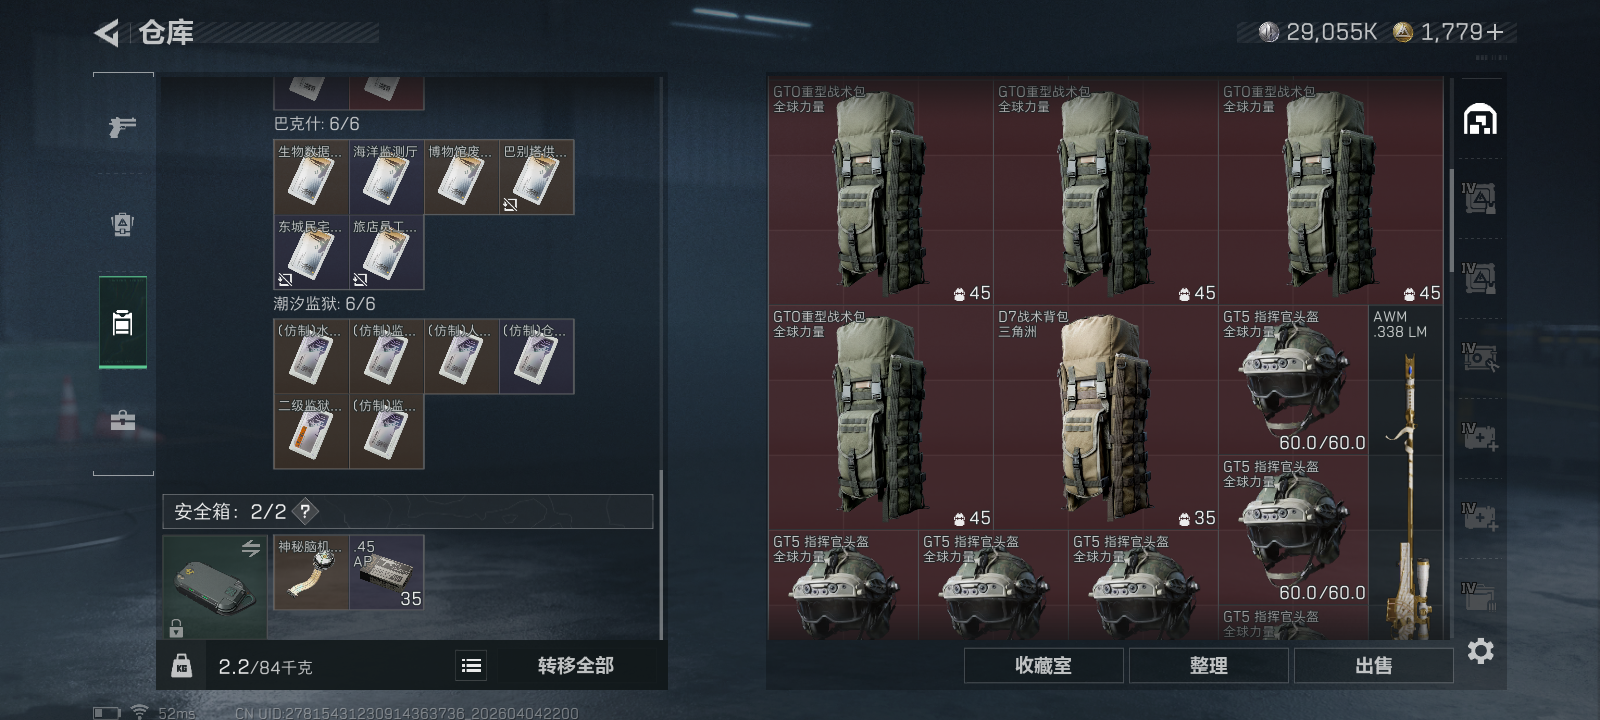This screenshot has width=1600, height=720.
Task: Switch to the highlighted backpack sidebar tab
Action: coord(122,322)
